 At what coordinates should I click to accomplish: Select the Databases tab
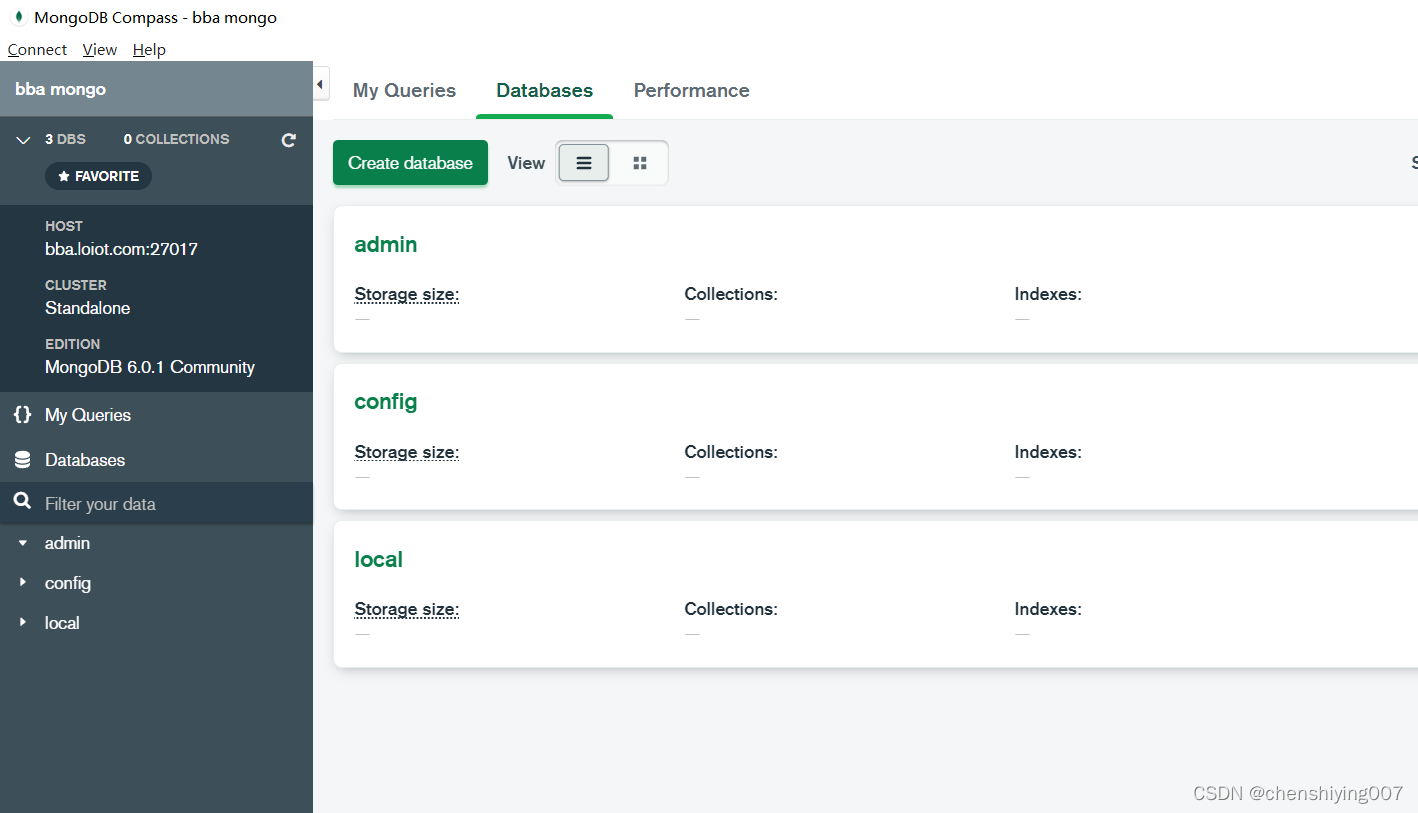[544, 90]
